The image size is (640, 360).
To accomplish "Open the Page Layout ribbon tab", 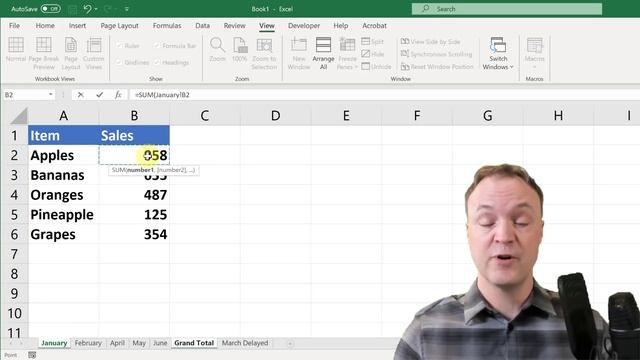I will point(120,25).
